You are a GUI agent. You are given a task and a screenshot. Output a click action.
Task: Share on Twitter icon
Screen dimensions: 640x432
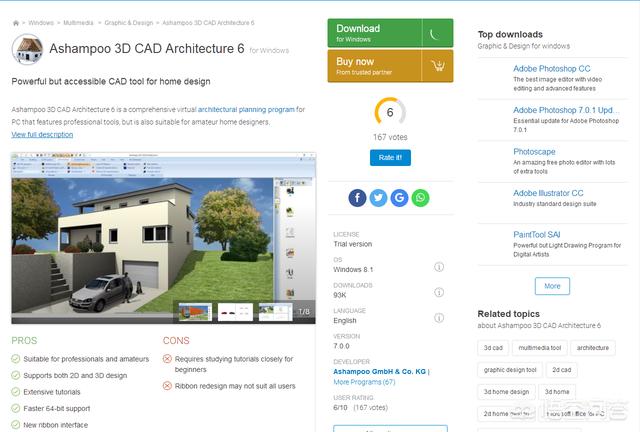[378, 198]
